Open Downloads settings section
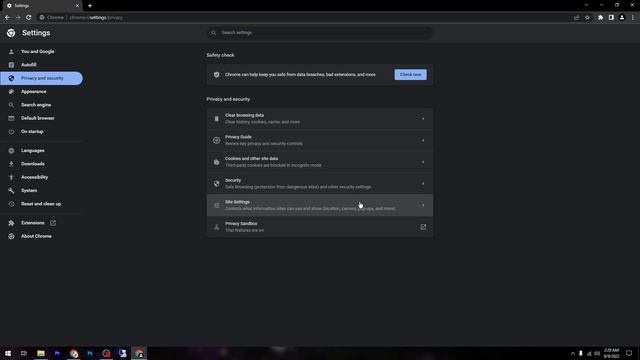Viewport: 640px width, 360px height. click(x=33, y=164)
